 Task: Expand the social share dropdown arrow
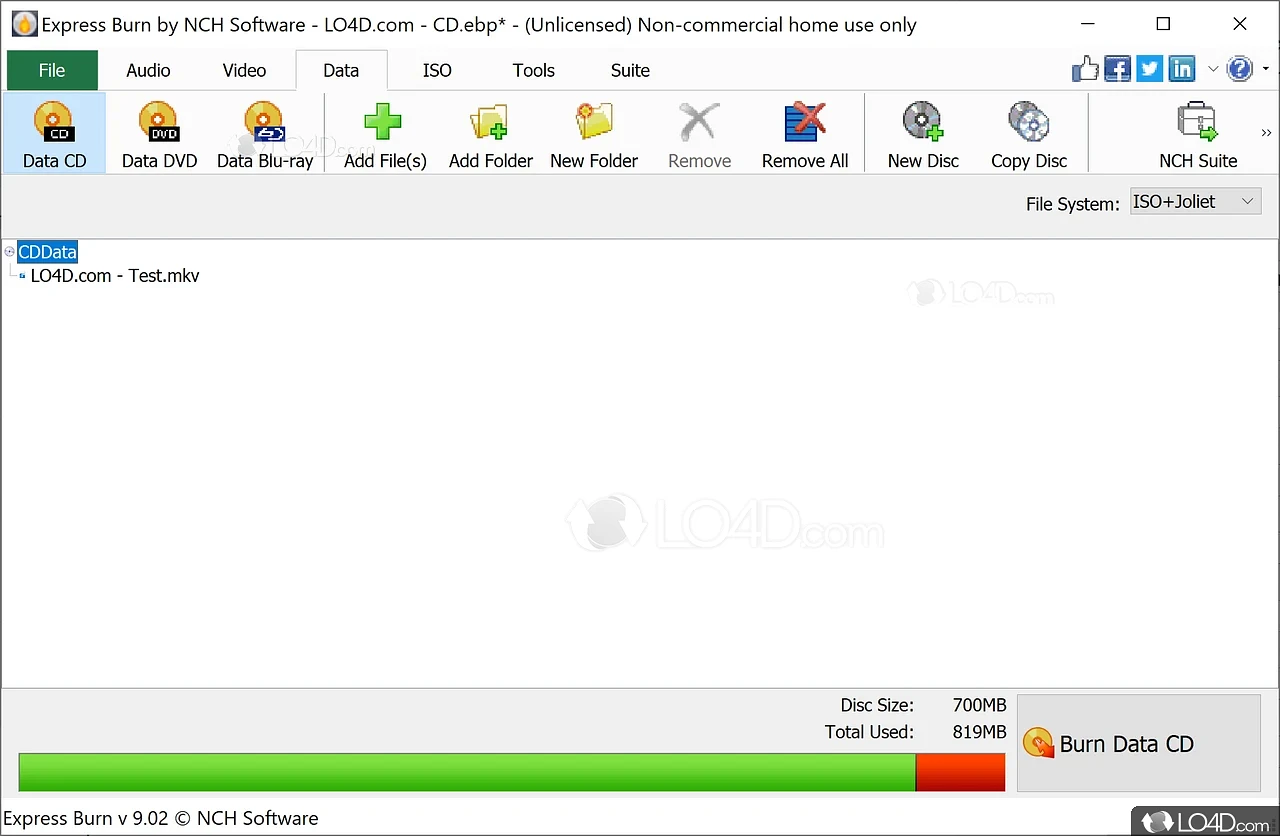coord(1212,69)
